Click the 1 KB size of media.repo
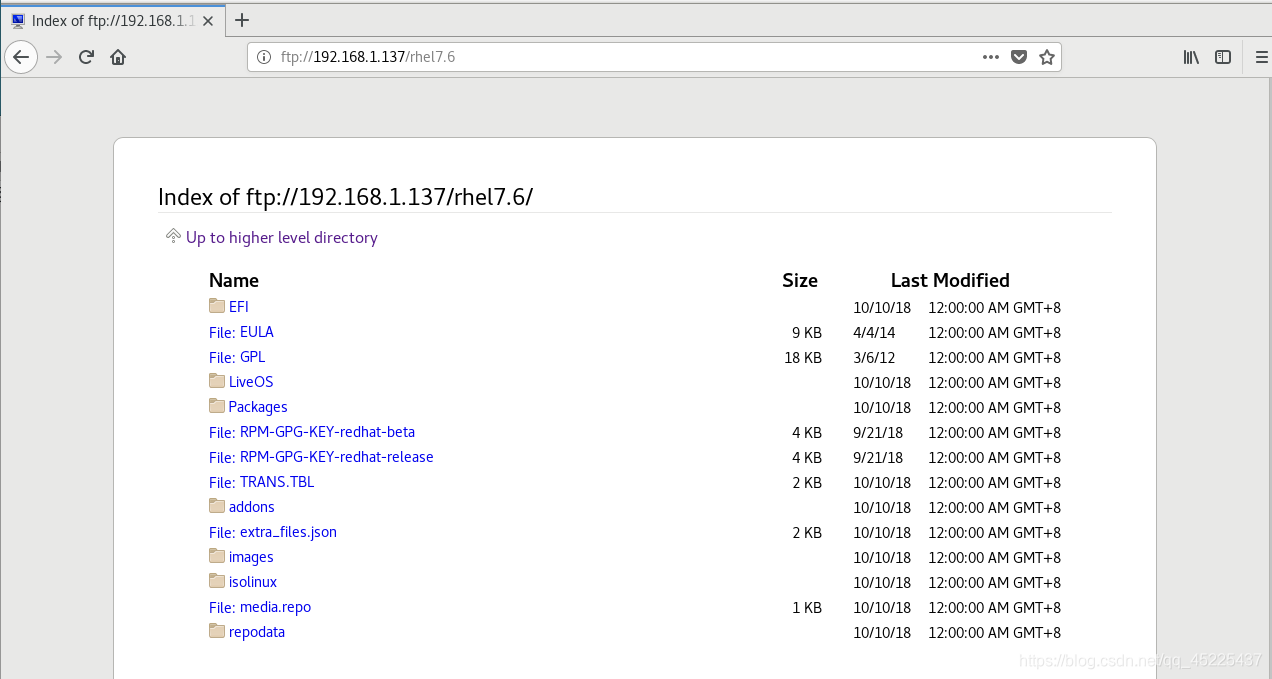 point(807,607)
